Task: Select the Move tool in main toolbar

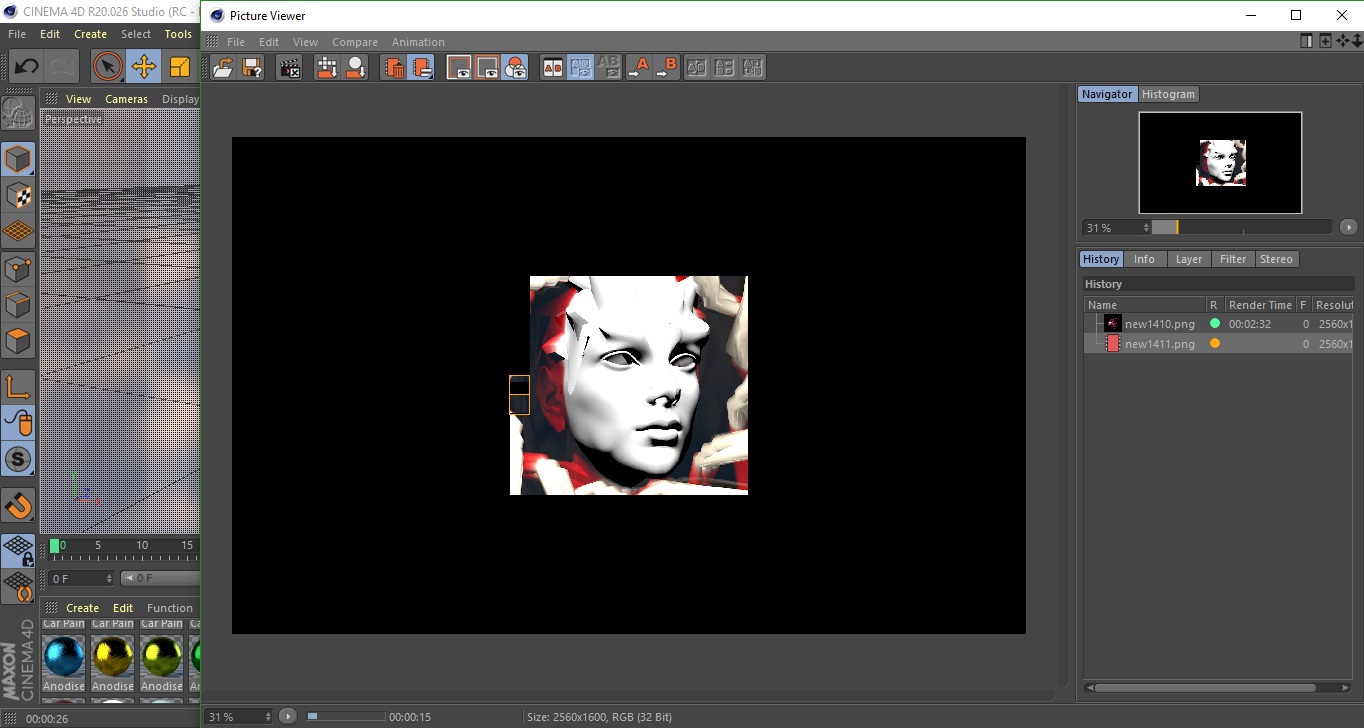Action: (143, 67)
